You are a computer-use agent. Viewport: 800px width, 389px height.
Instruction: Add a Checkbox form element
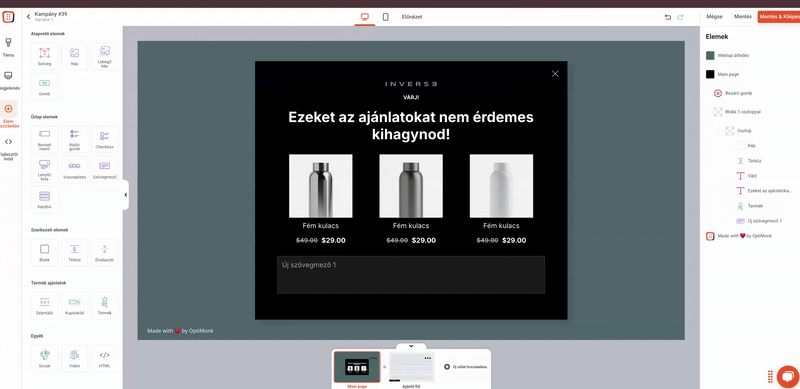click(105, 139)
